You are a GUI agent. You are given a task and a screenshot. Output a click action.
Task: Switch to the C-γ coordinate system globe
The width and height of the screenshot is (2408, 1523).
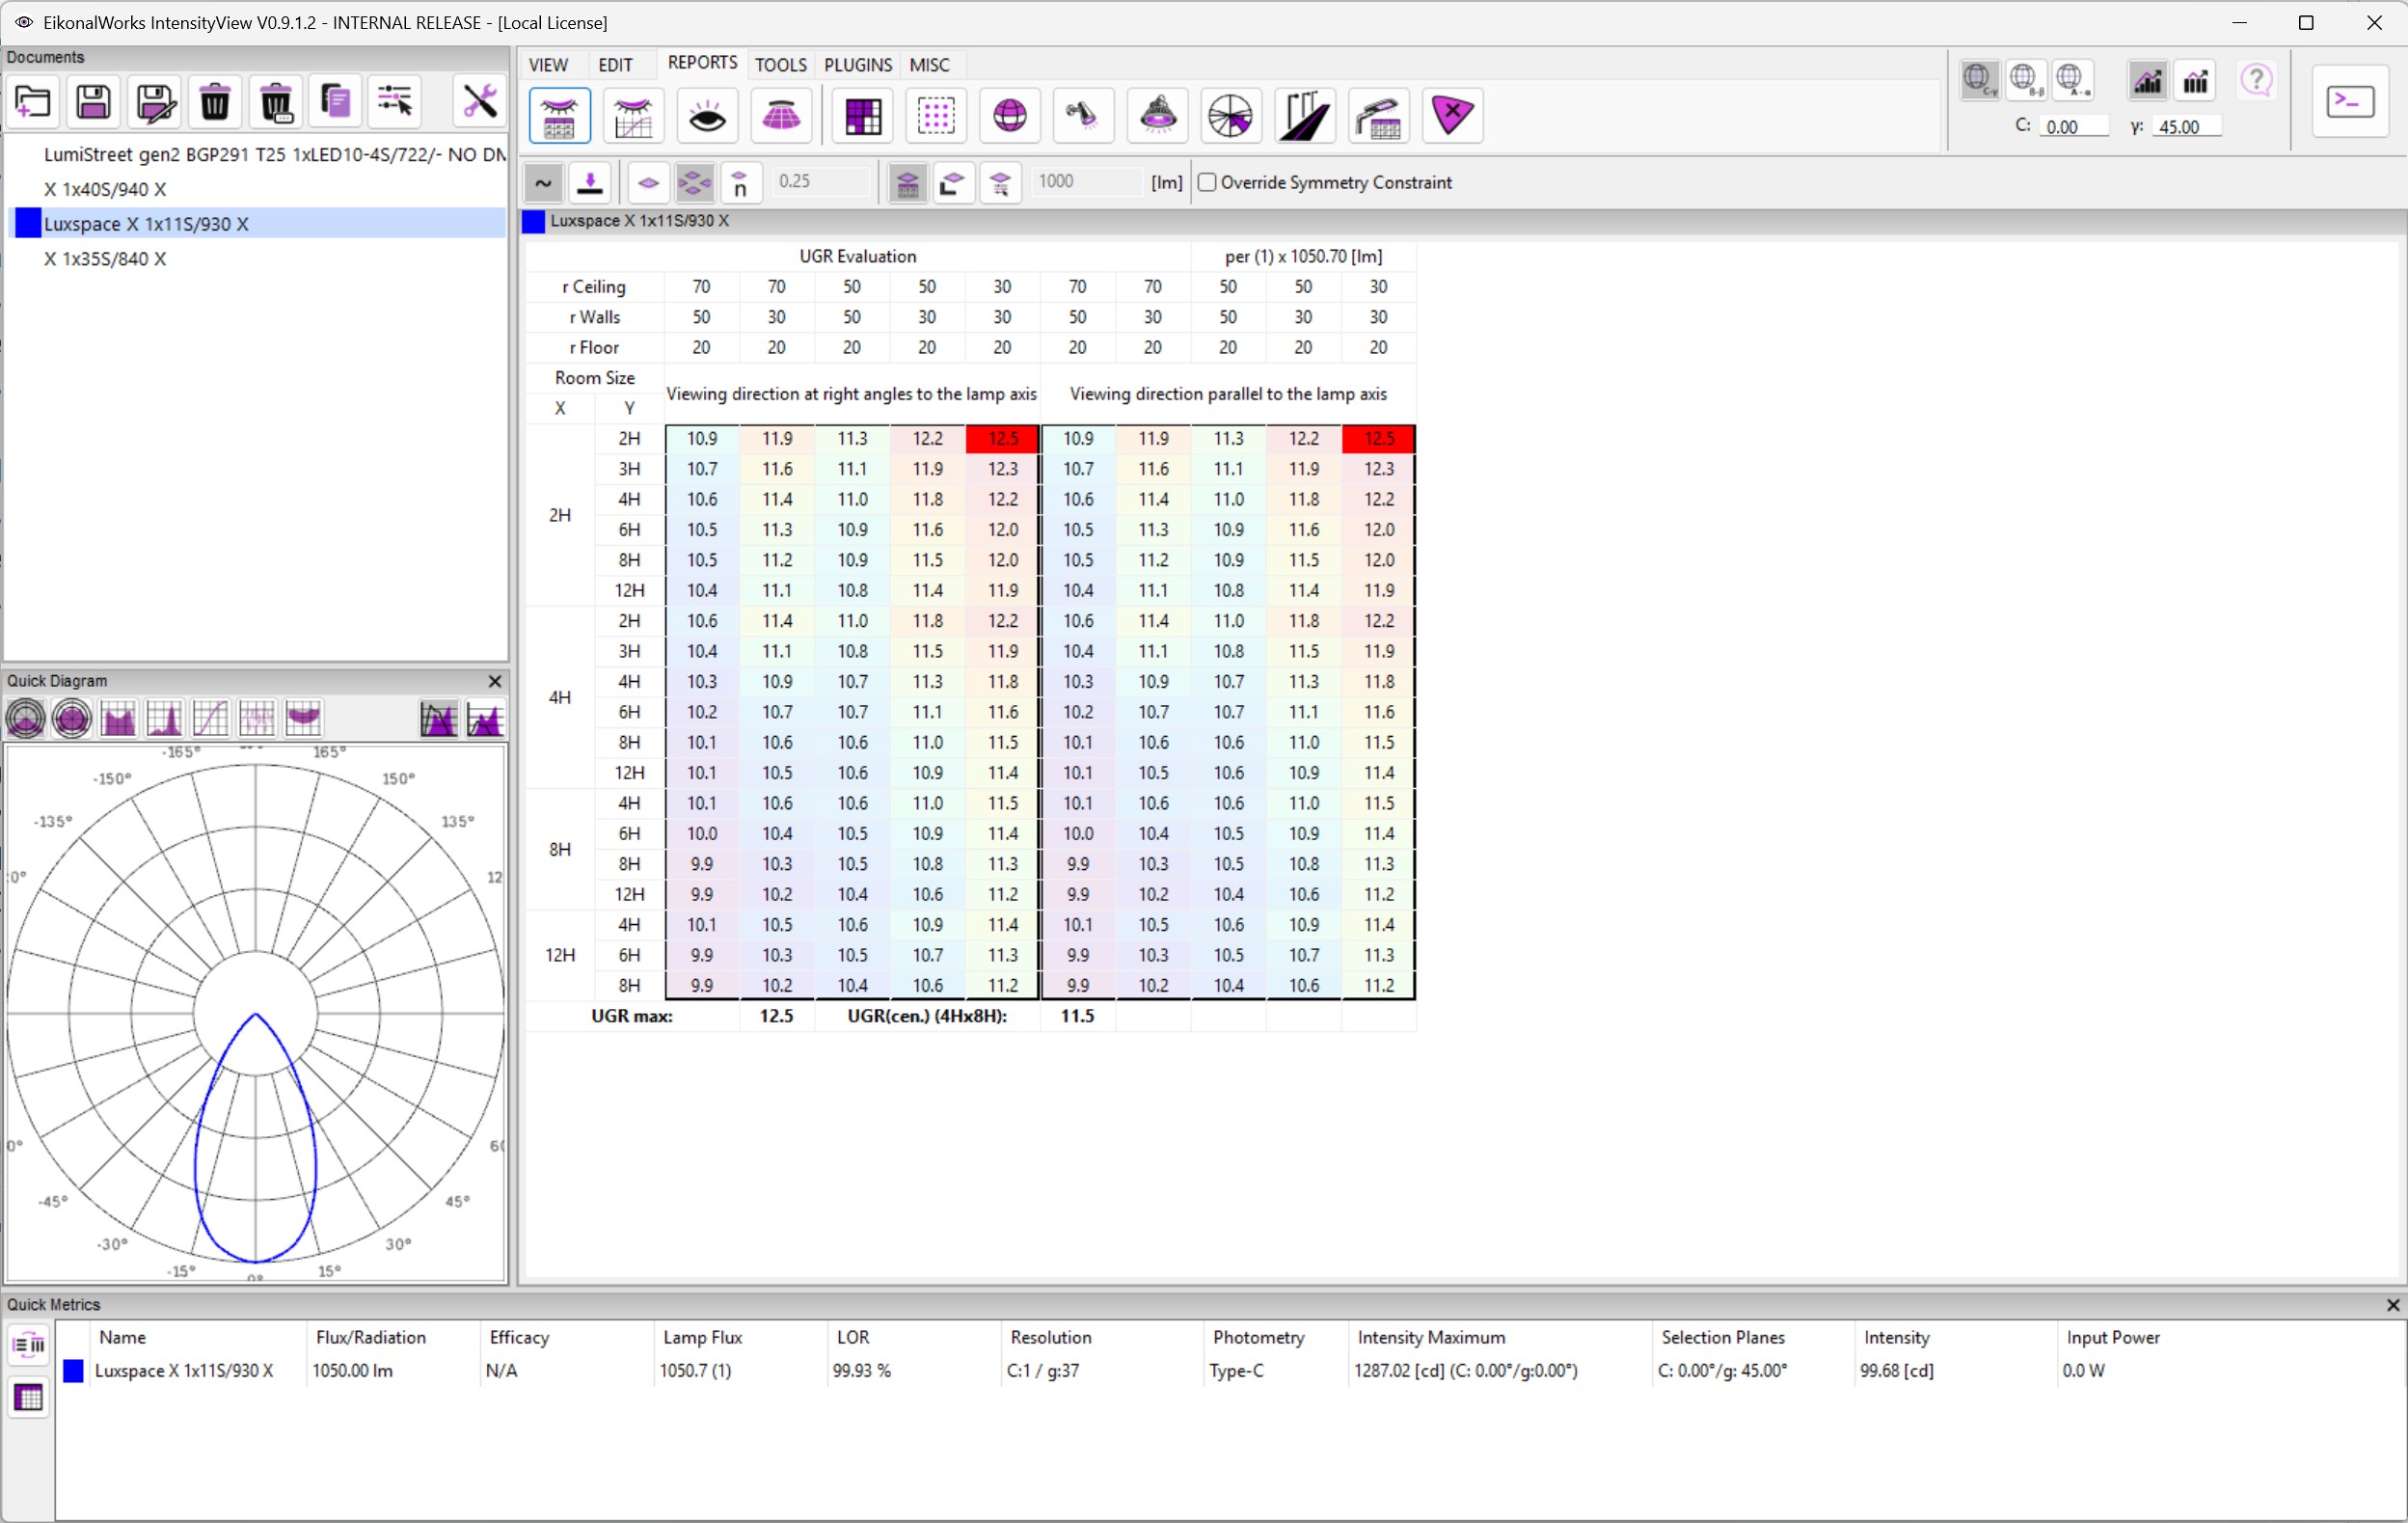click(x=1979, y=80)
